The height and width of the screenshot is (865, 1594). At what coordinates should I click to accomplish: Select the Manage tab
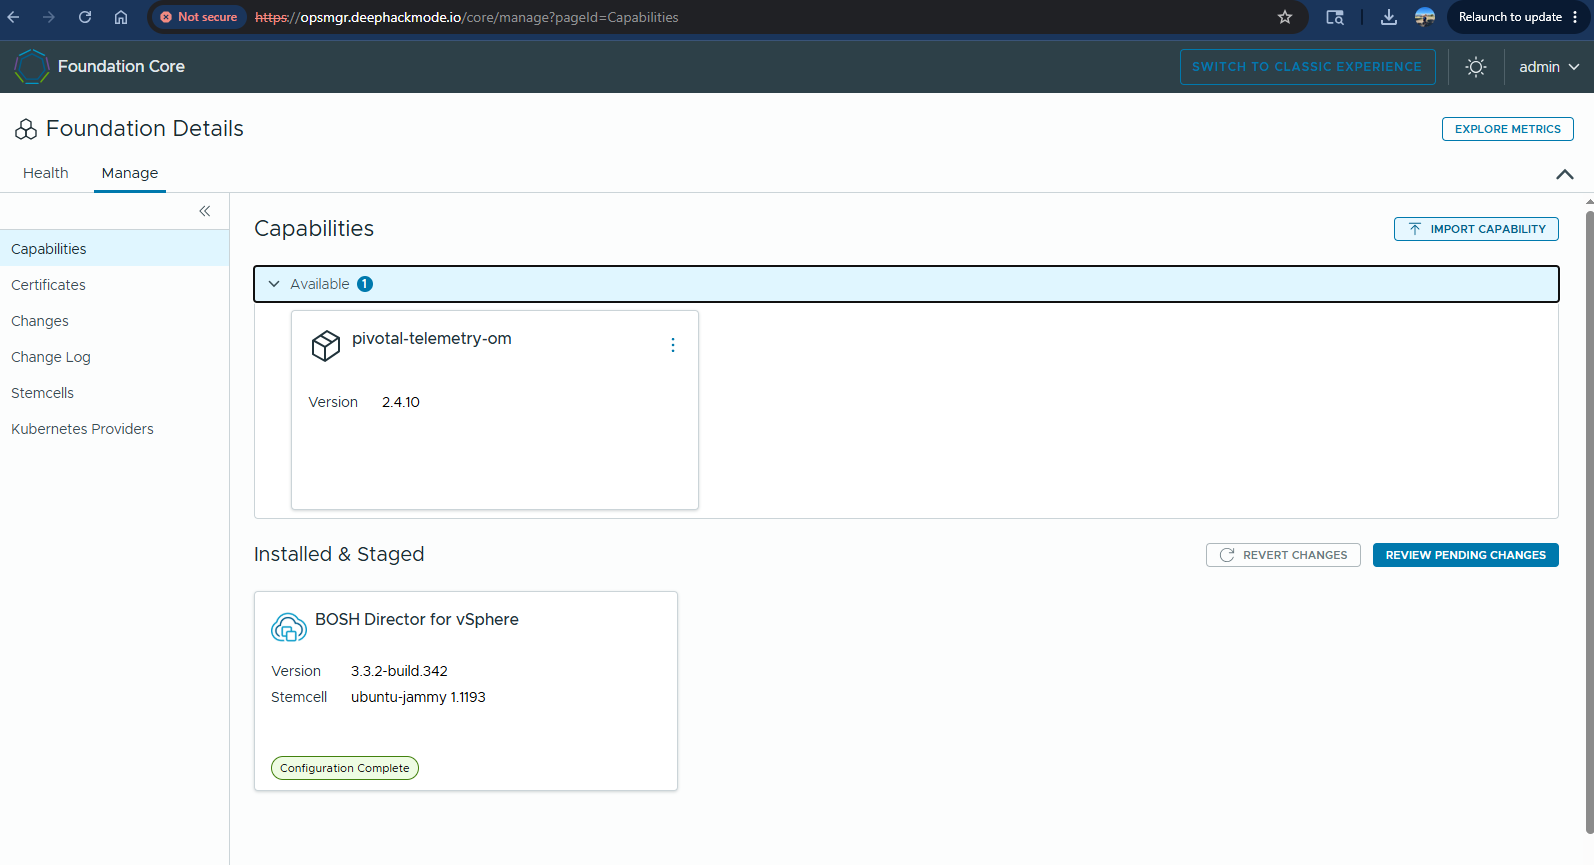pos(130,173)
